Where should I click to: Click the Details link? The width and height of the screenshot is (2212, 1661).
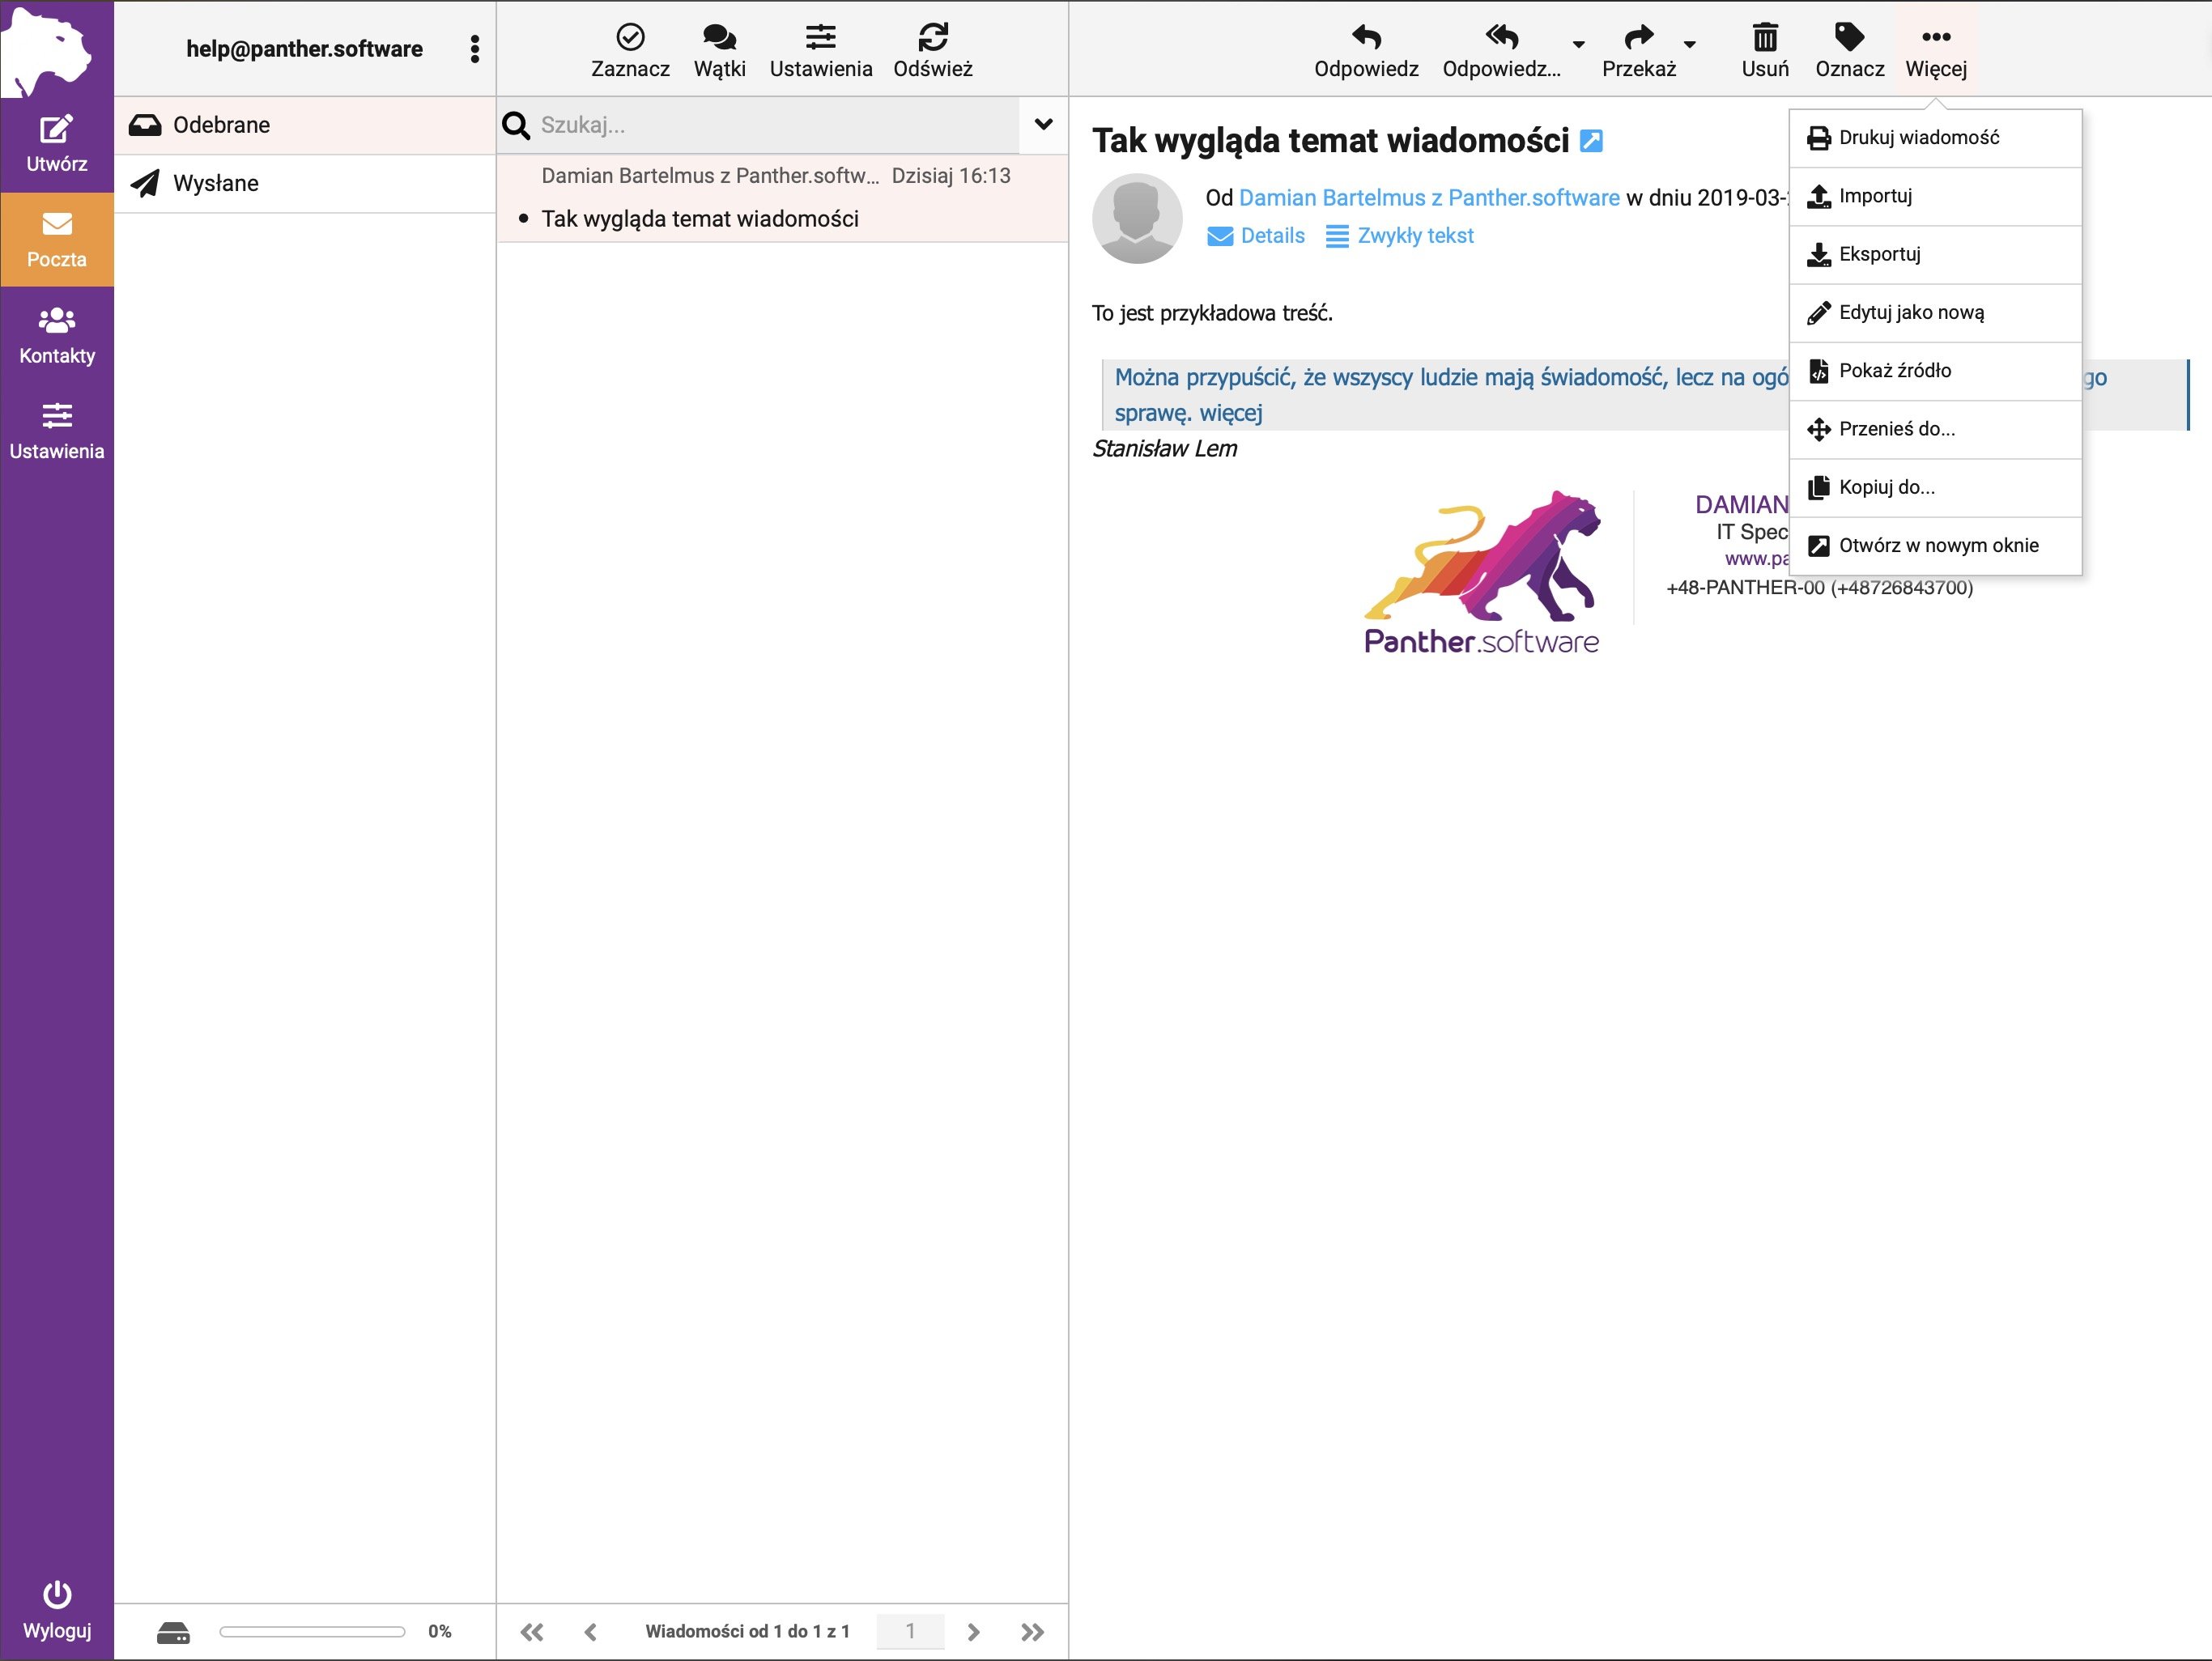coord(1256,236)
